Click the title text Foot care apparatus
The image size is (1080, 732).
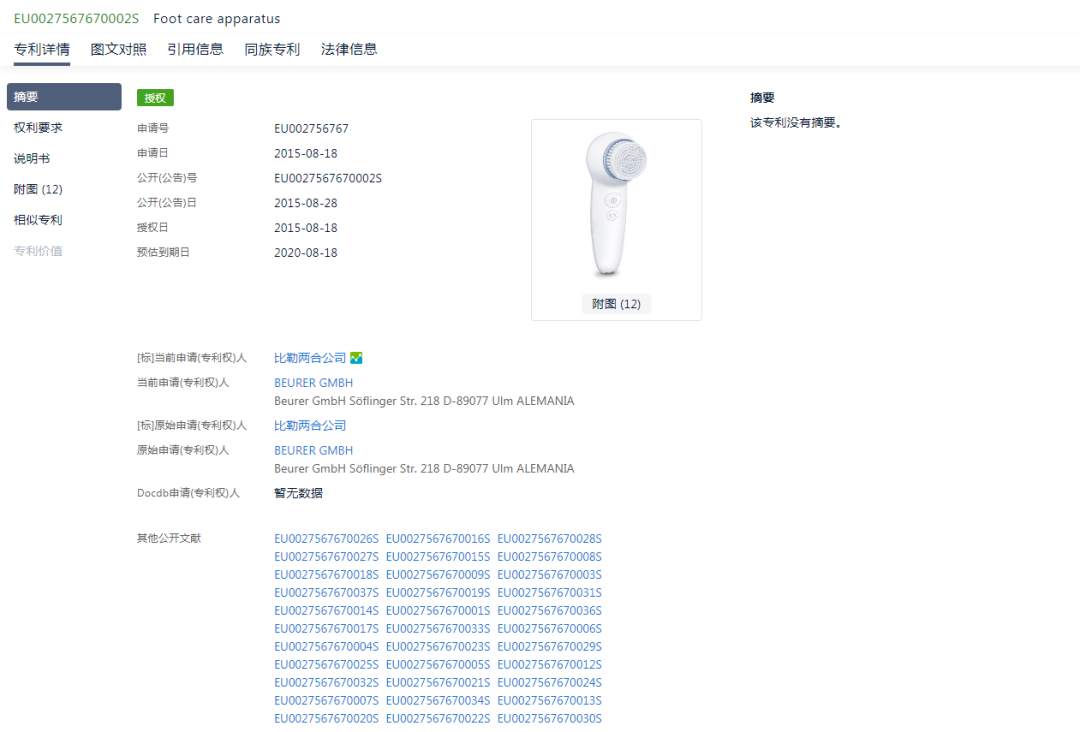(x=217, y=19)
